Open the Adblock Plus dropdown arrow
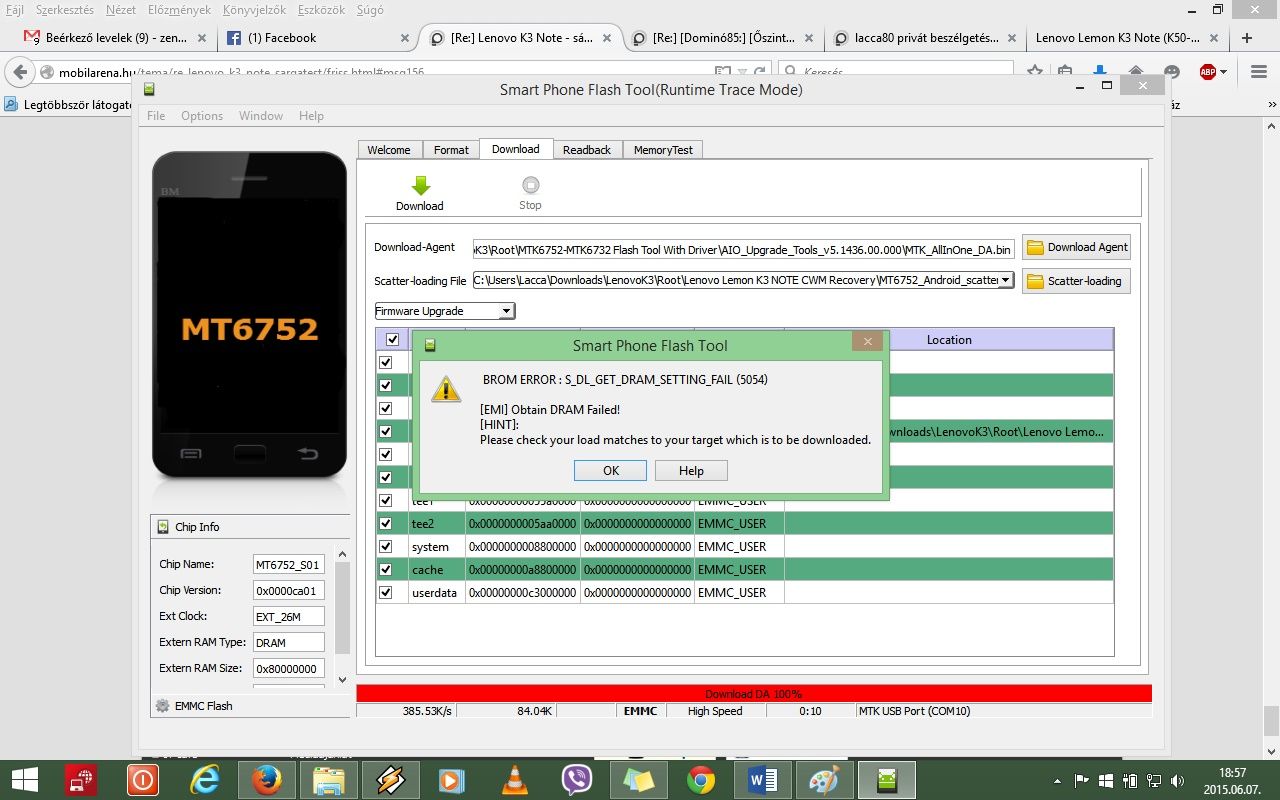 [x=1224, y=72]
